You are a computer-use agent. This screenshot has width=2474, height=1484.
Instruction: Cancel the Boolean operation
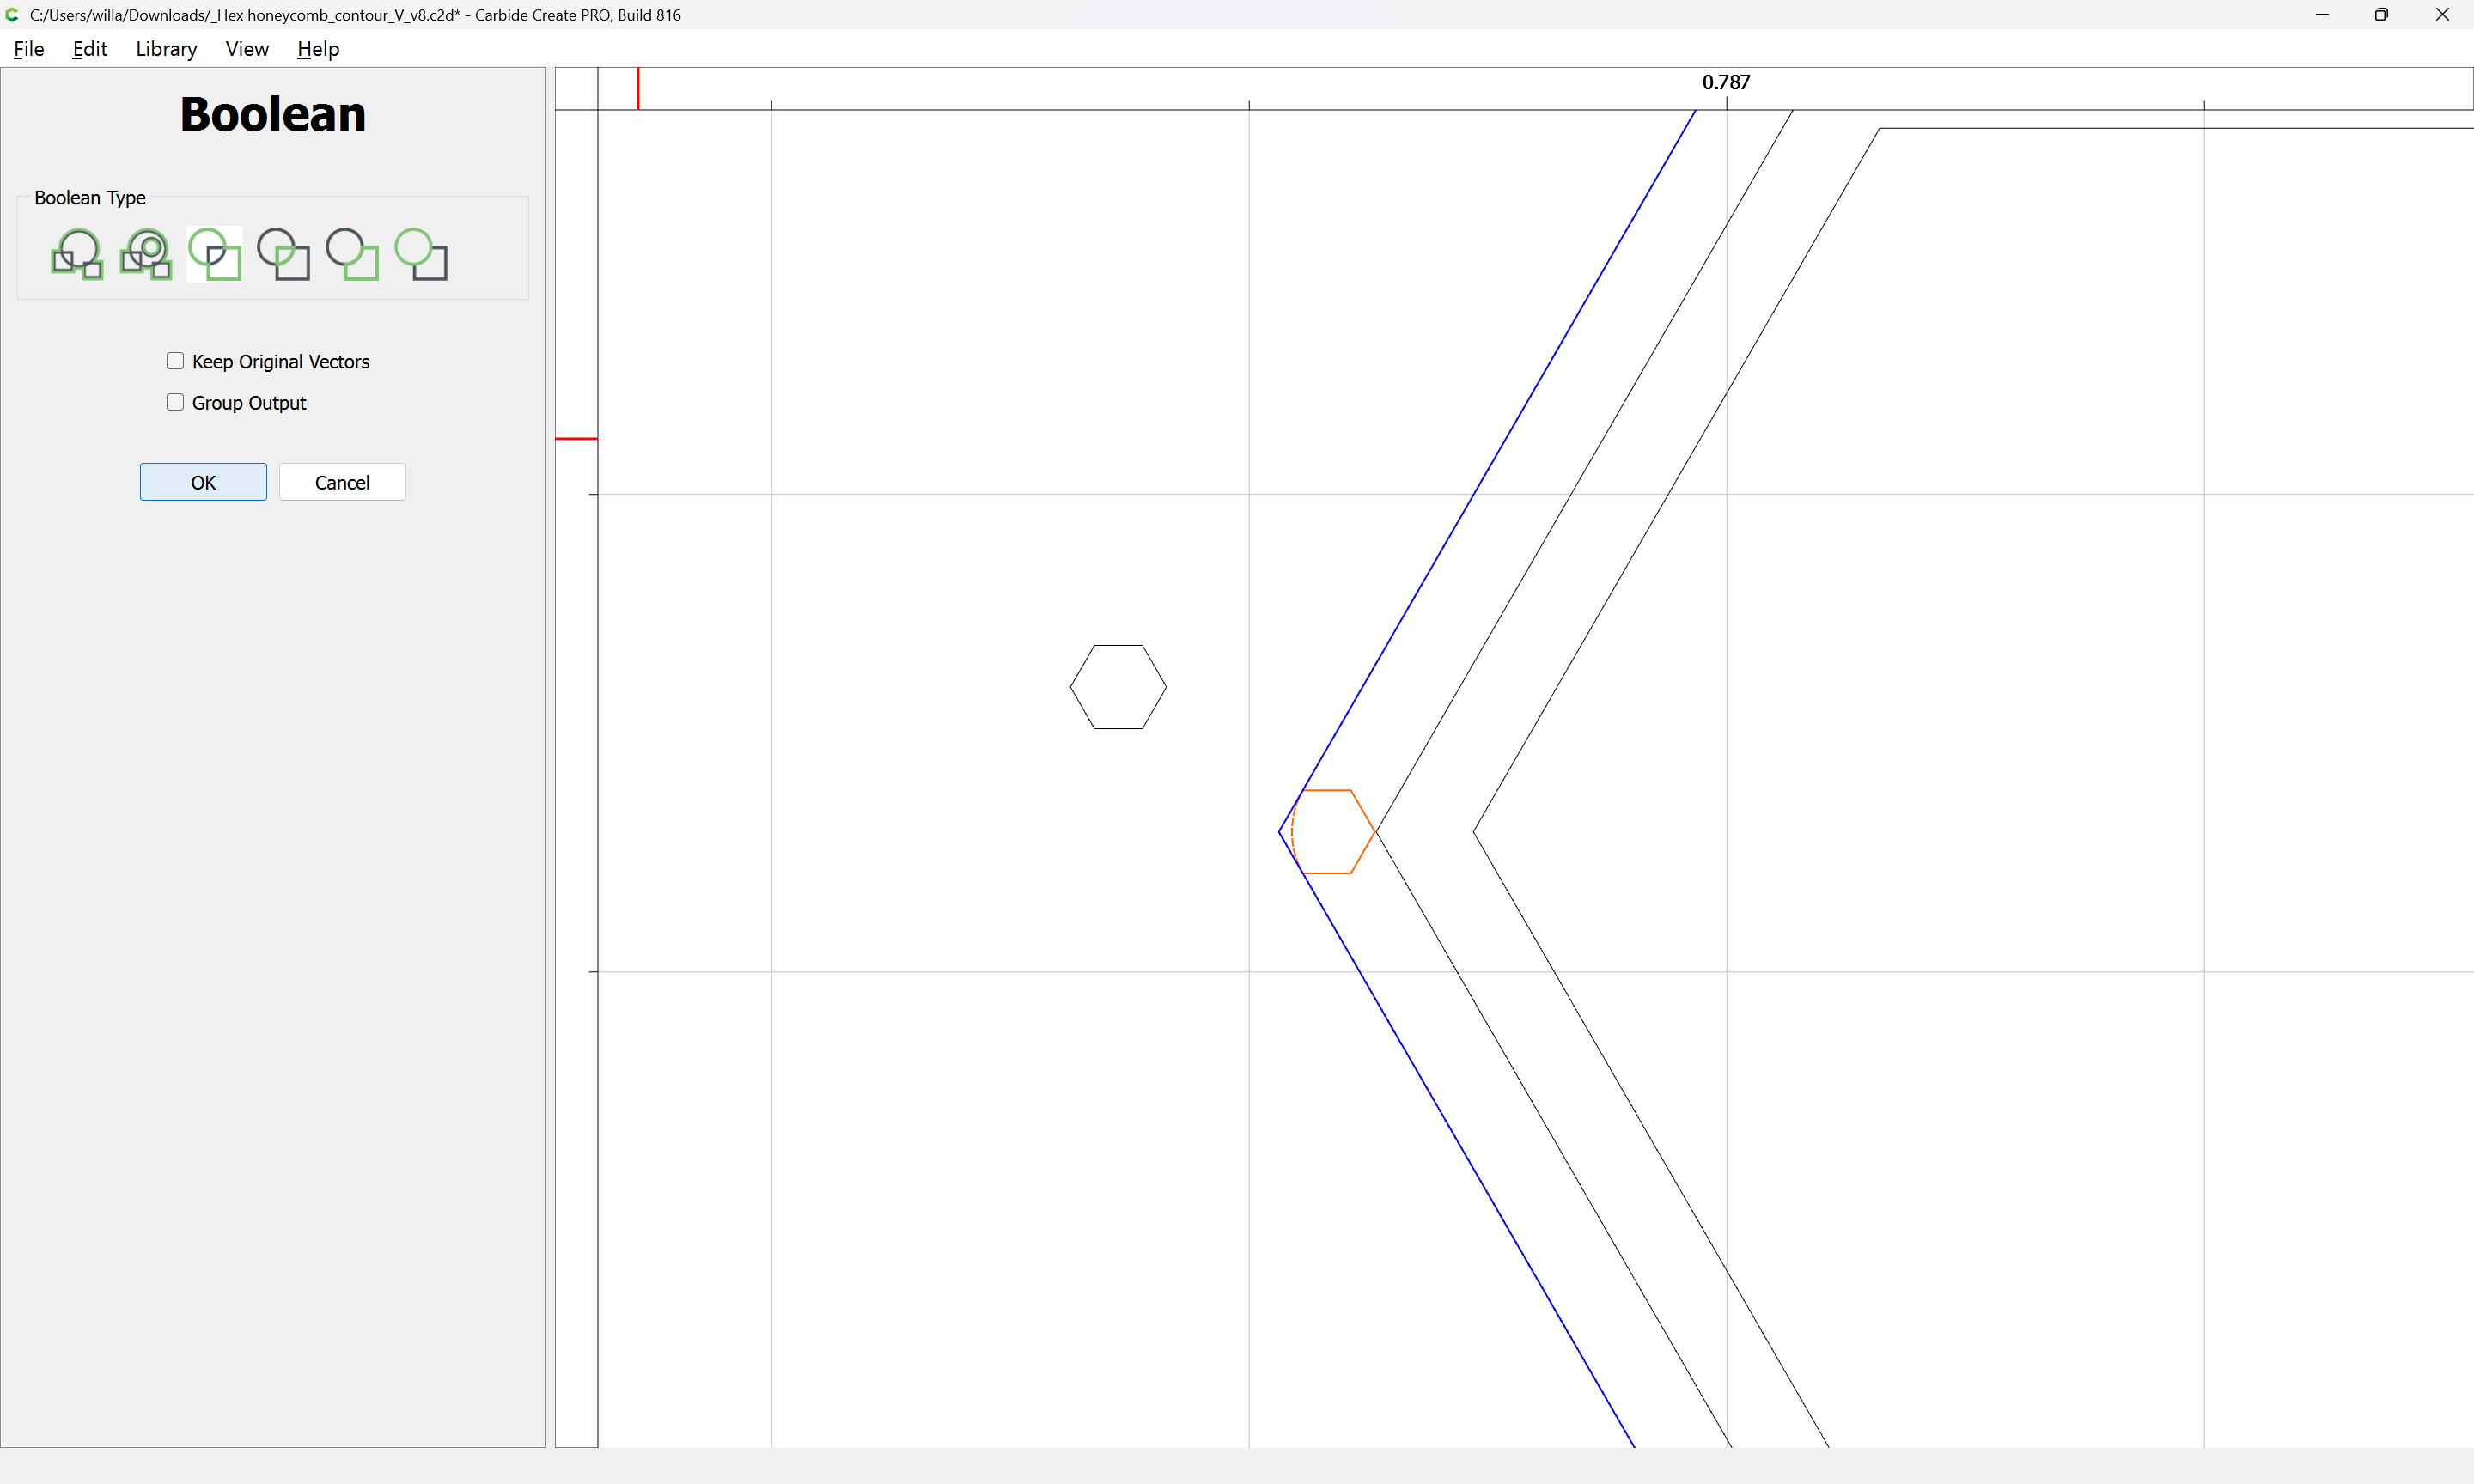[342, 482]
